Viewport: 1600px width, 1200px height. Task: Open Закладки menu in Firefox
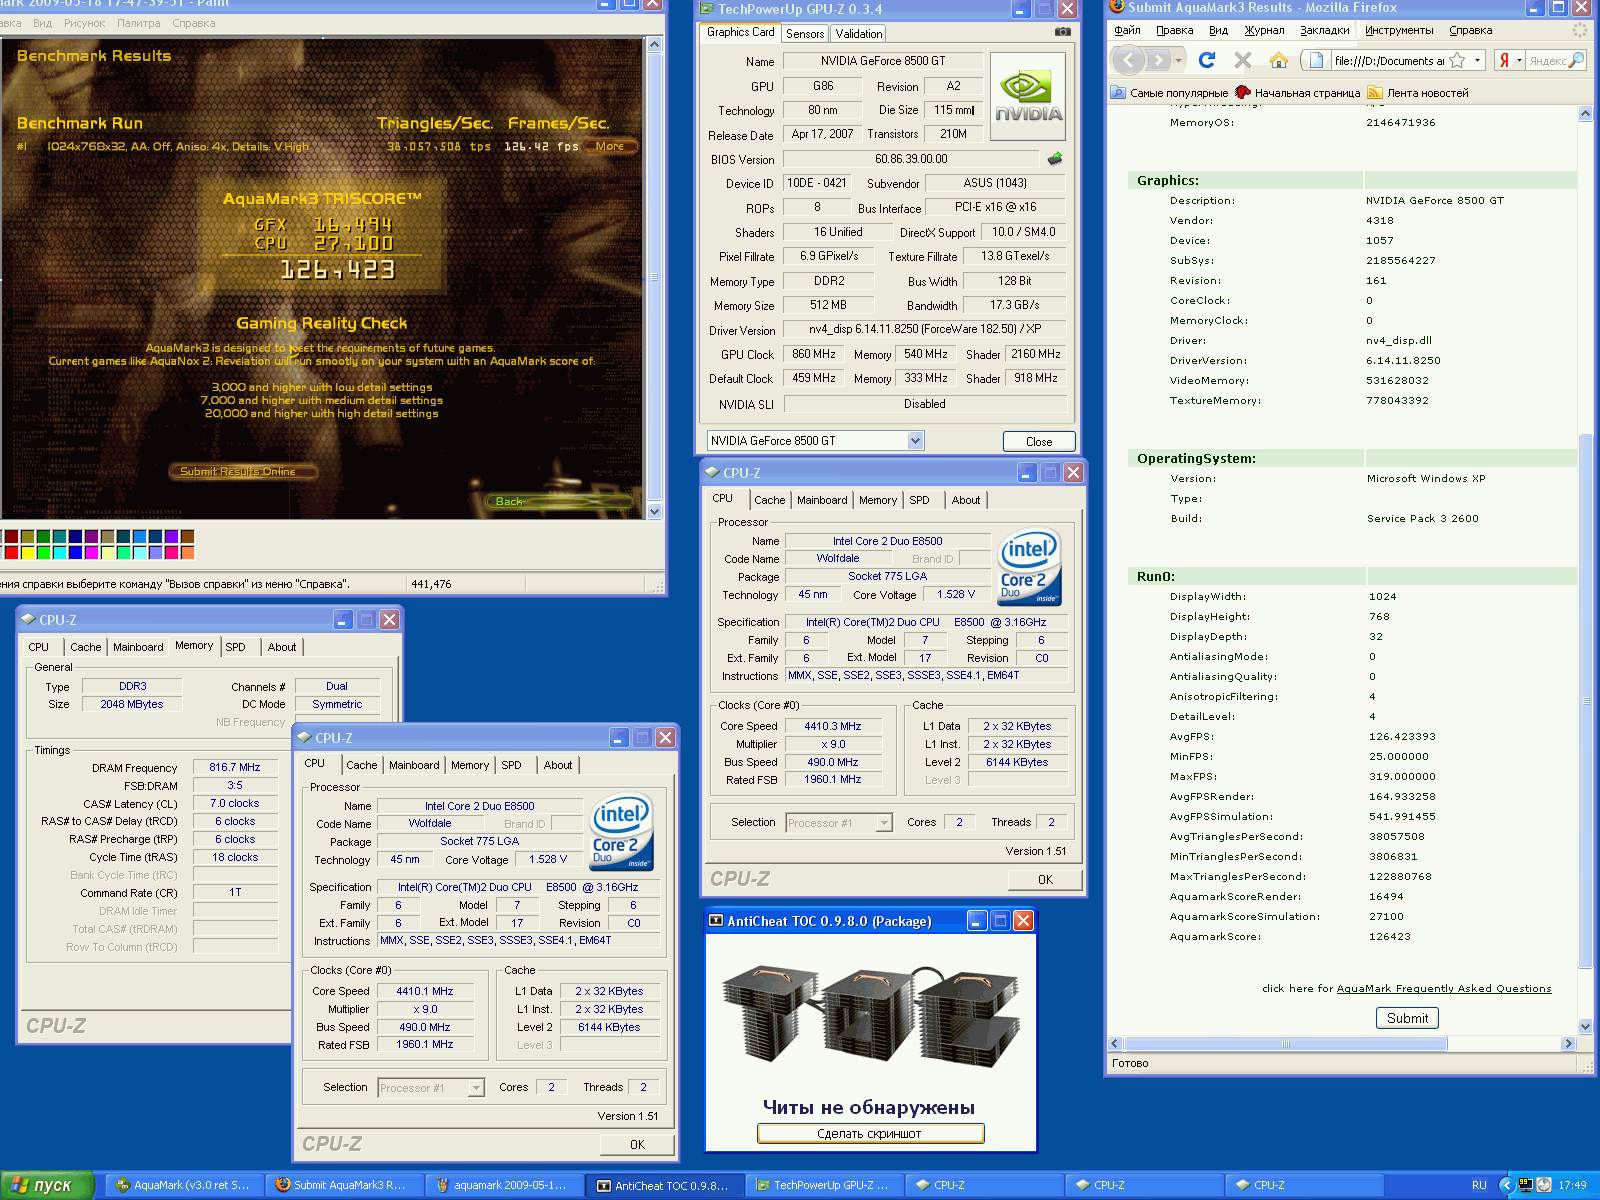(x=1324, y=30)
